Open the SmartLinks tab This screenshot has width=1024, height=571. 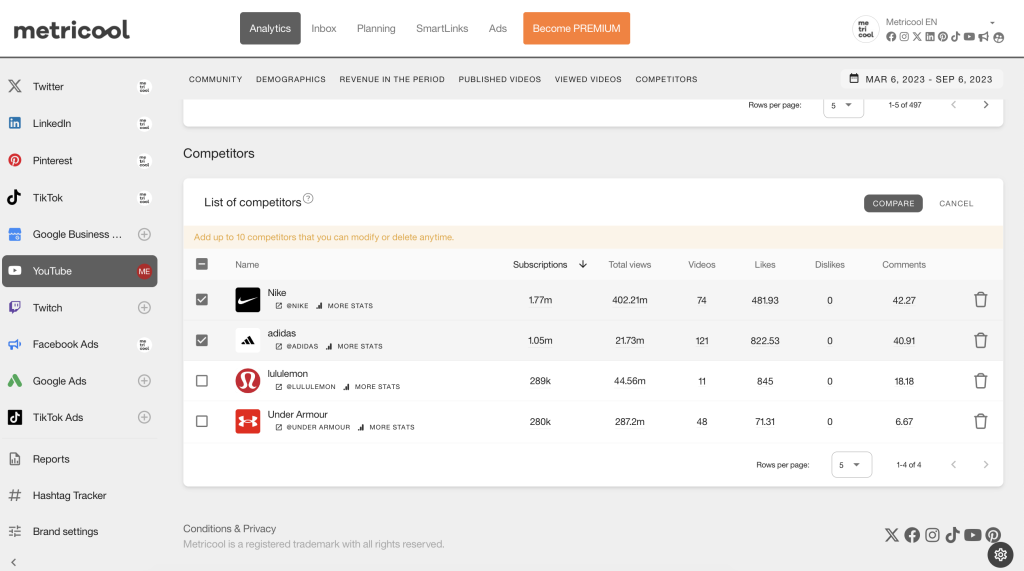442,28
